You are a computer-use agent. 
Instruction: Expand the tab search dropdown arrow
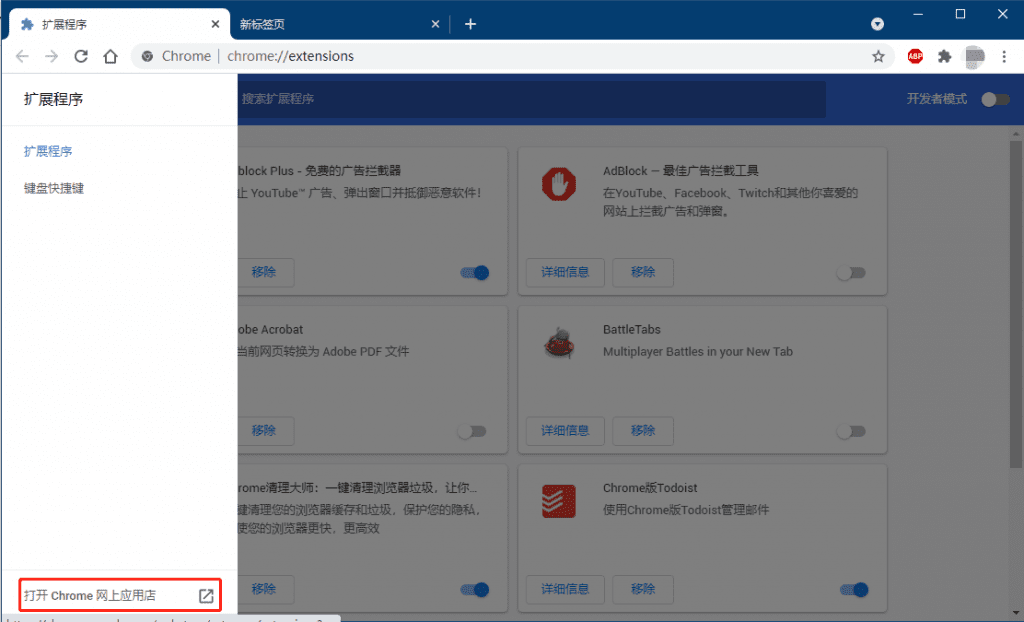pyautogui.click(x=877, y=24)
